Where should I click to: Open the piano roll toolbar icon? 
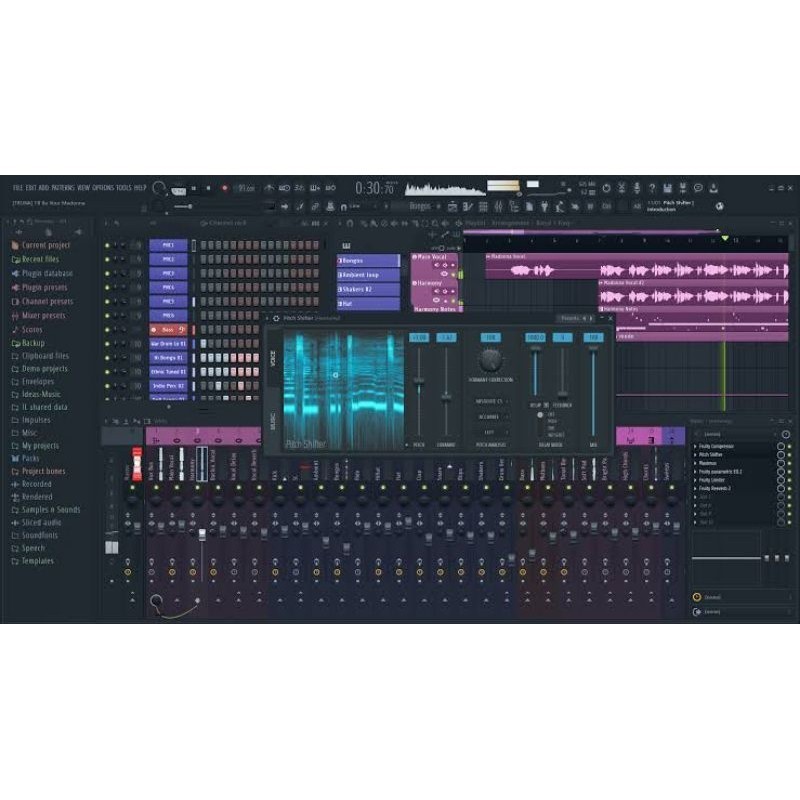coord(467,207)
